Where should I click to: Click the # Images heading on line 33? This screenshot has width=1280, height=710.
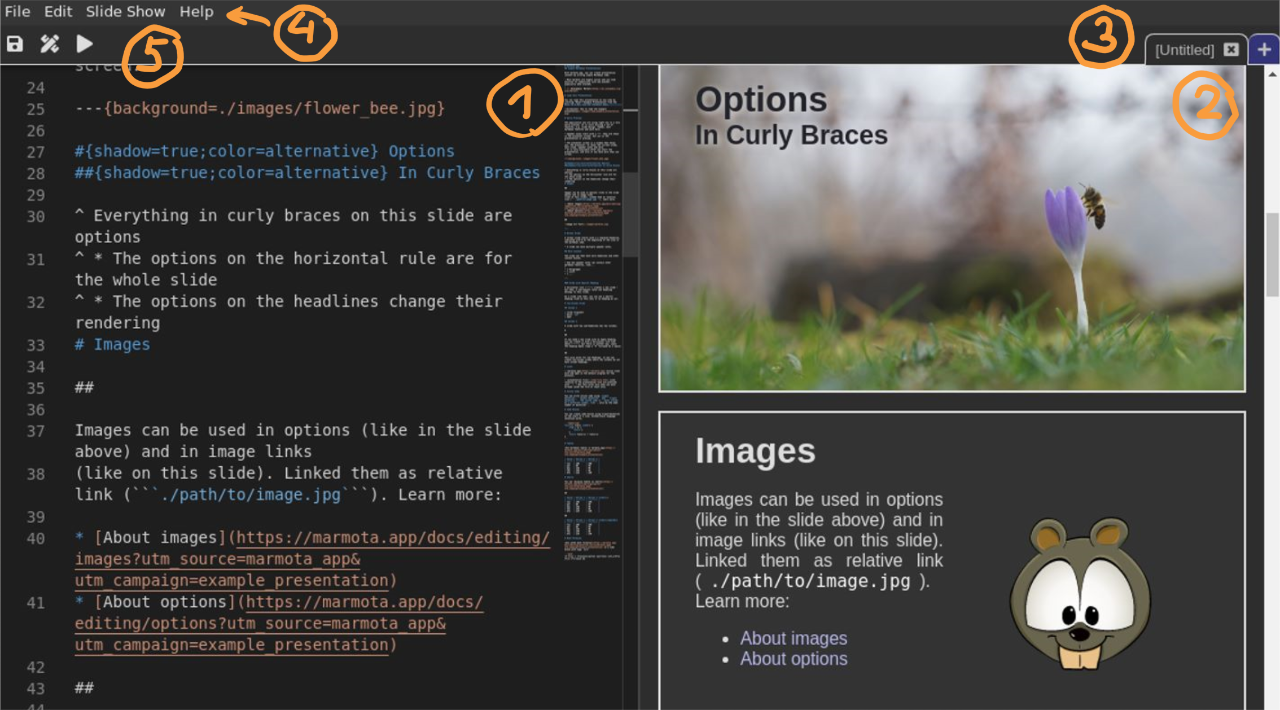pos(112,343)
